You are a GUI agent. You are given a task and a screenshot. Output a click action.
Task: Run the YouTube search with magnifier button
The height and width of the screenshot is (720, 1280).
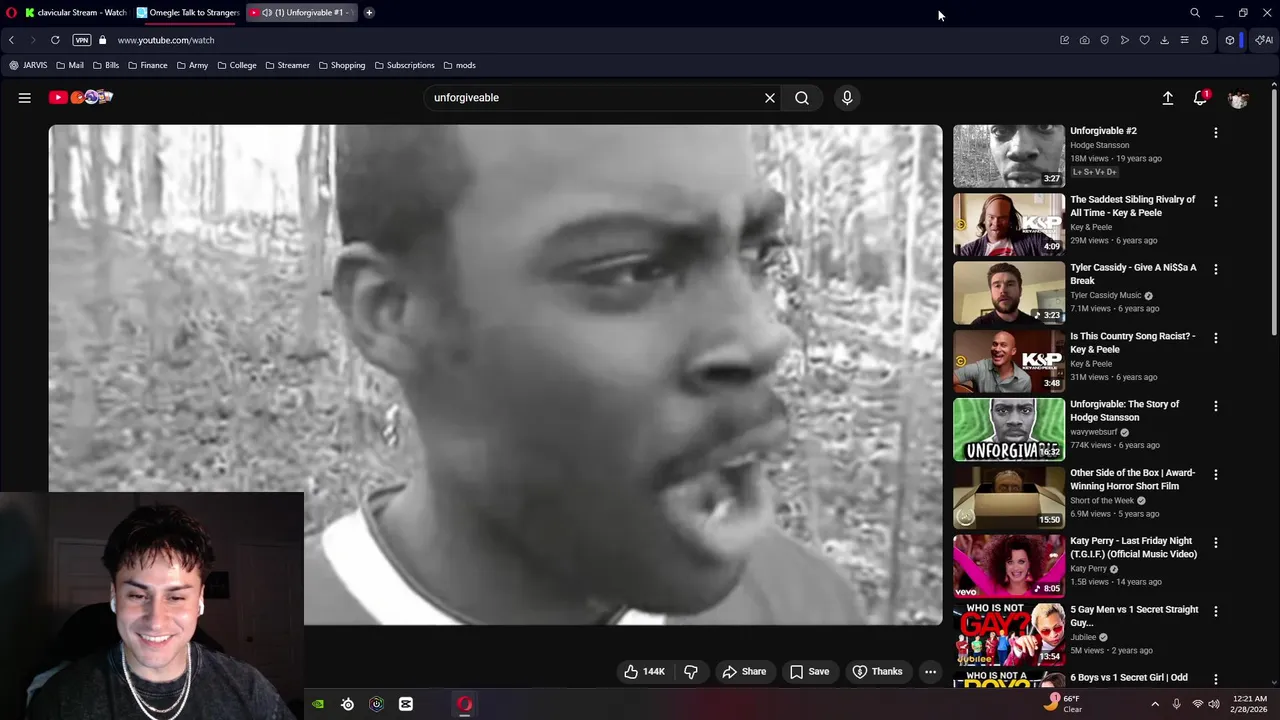(x=802, y=98)
